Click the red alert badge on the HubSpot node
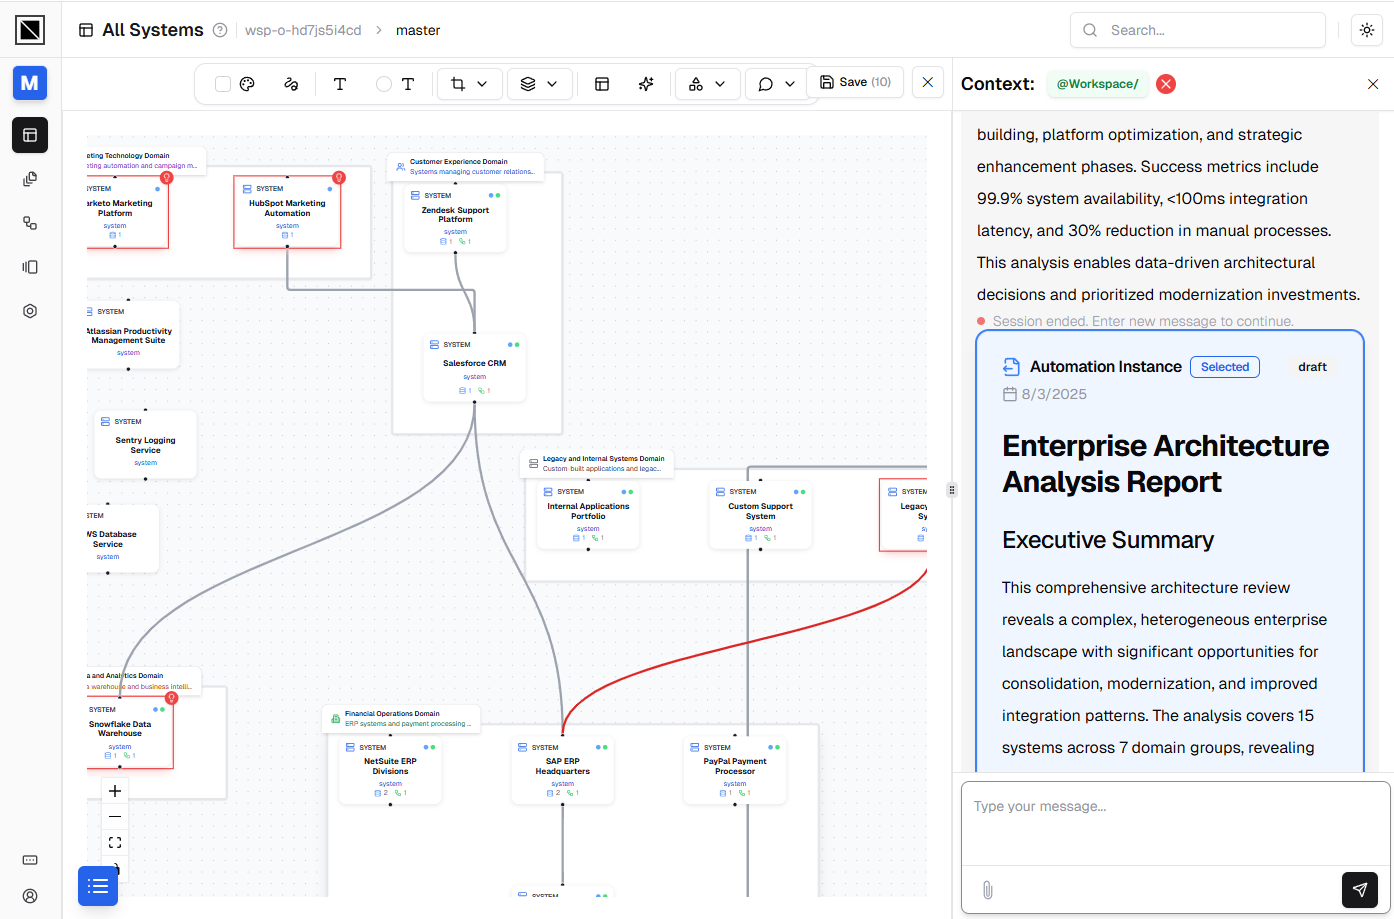 pyautogui.click(x=339, y=177)
